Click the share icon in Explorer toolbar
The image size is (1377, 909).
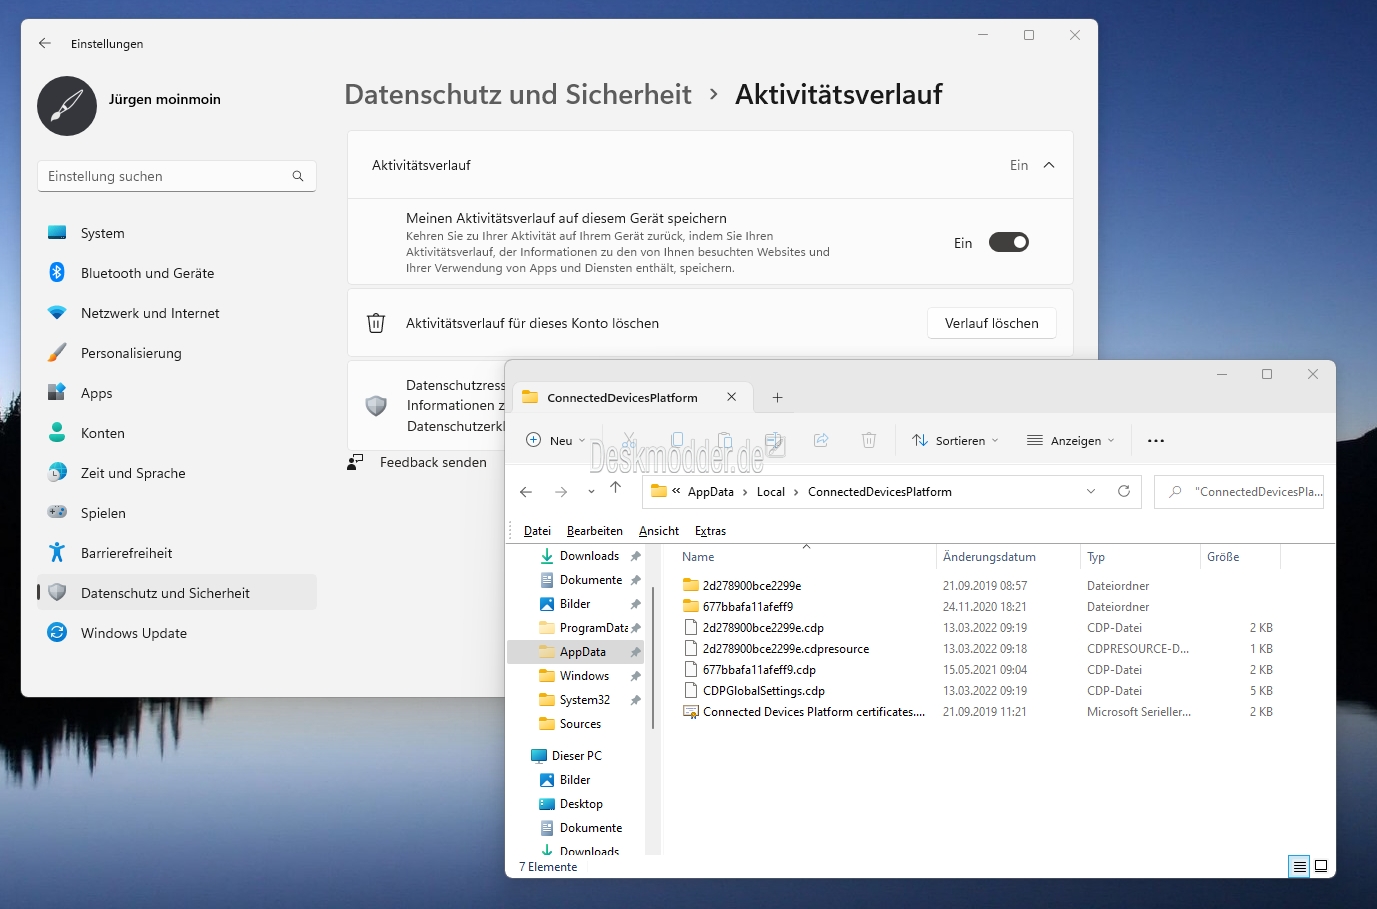pos(821,440)
